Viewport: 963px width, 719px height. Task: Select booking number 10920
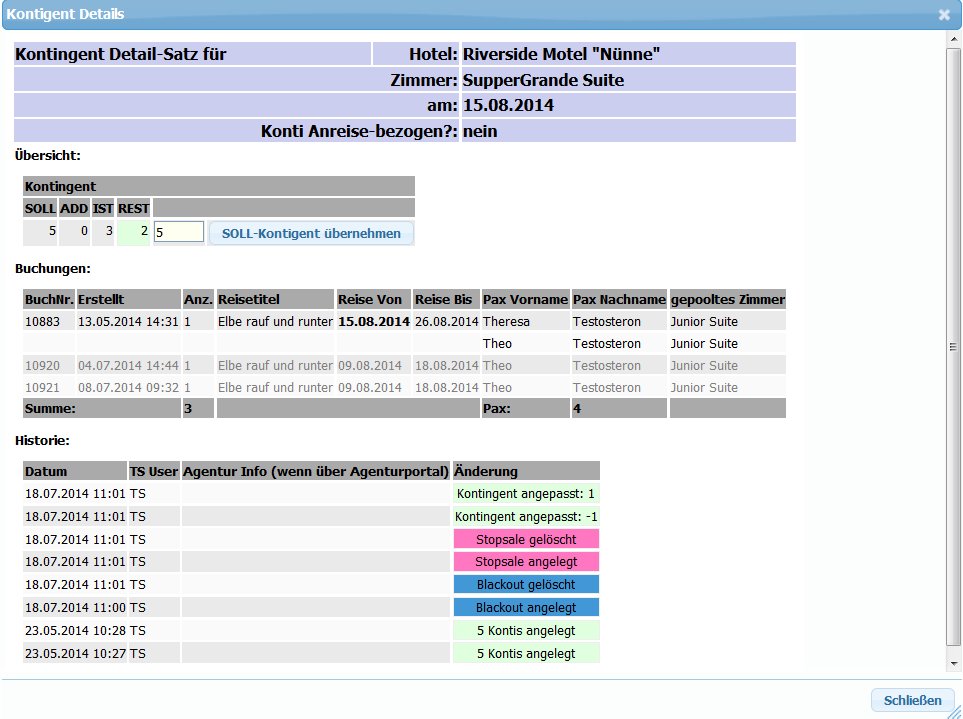pos(43,366)
